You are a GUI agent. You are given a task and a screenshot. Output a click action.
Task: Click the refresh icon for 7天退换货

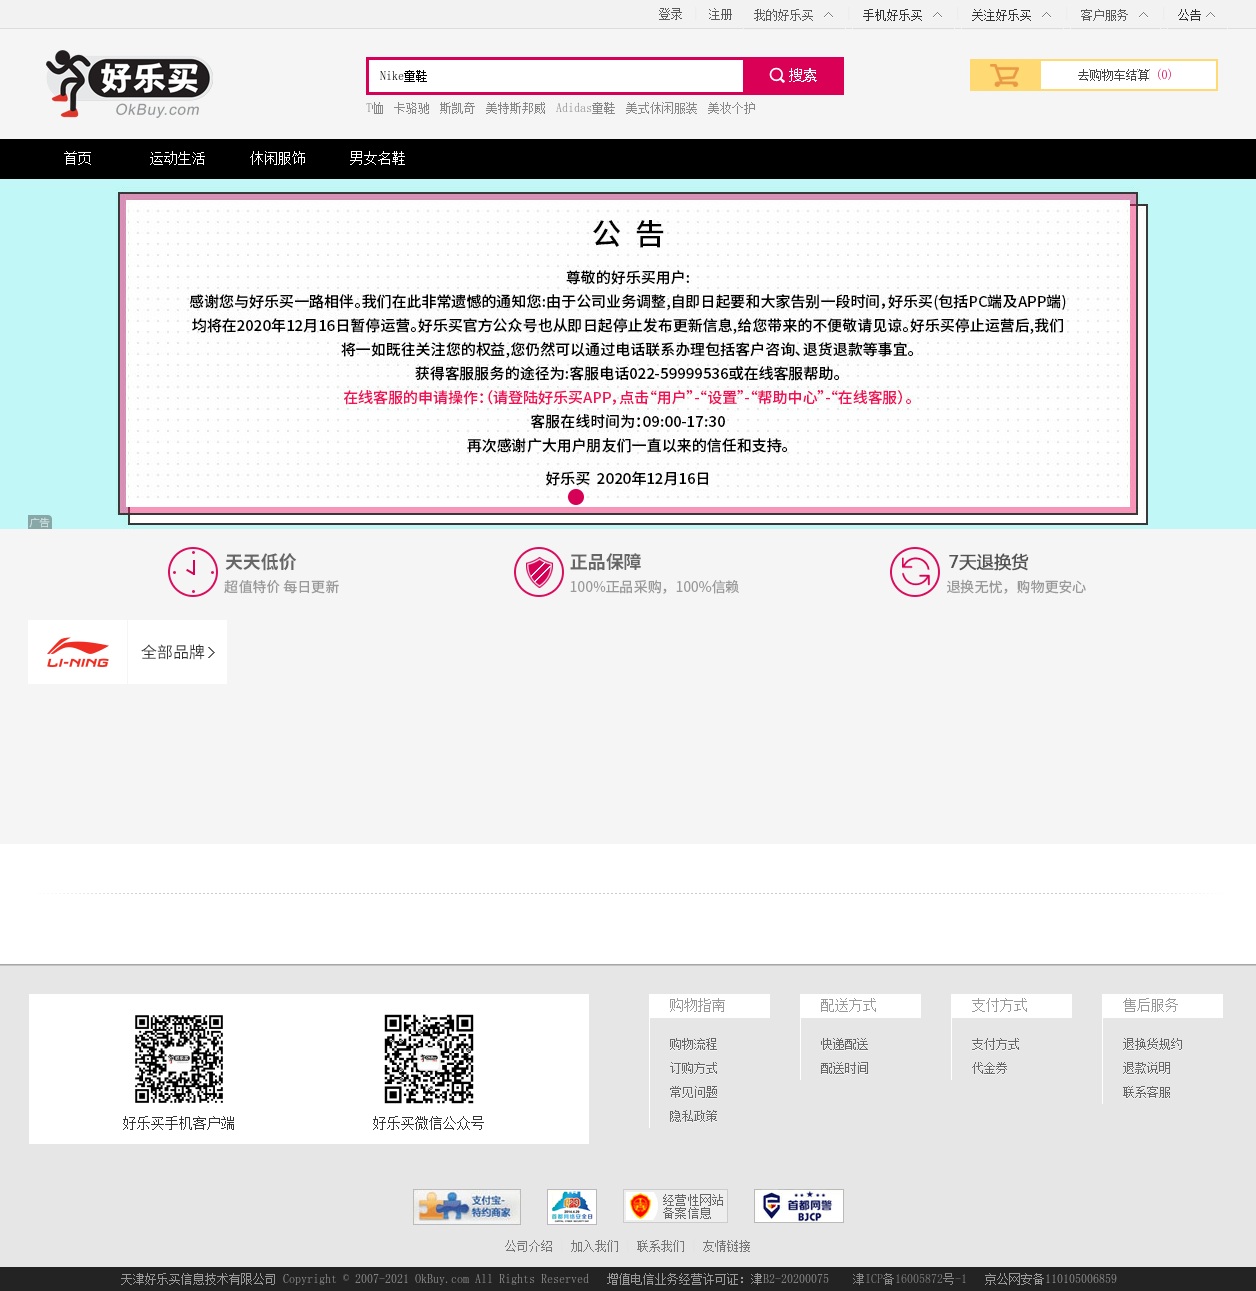click(915, 572)
